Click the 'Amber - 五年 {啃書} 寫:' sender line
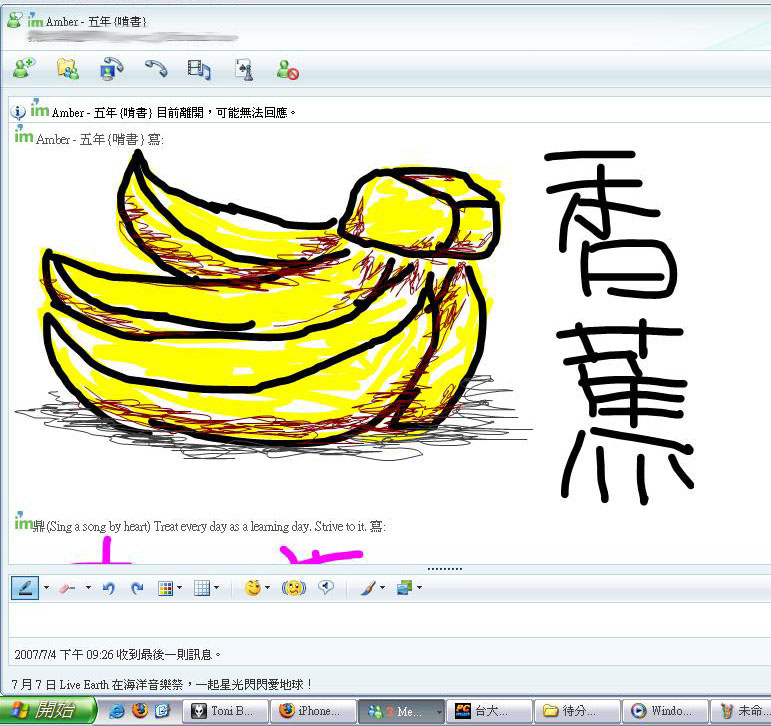 click(x=89, y=138)
